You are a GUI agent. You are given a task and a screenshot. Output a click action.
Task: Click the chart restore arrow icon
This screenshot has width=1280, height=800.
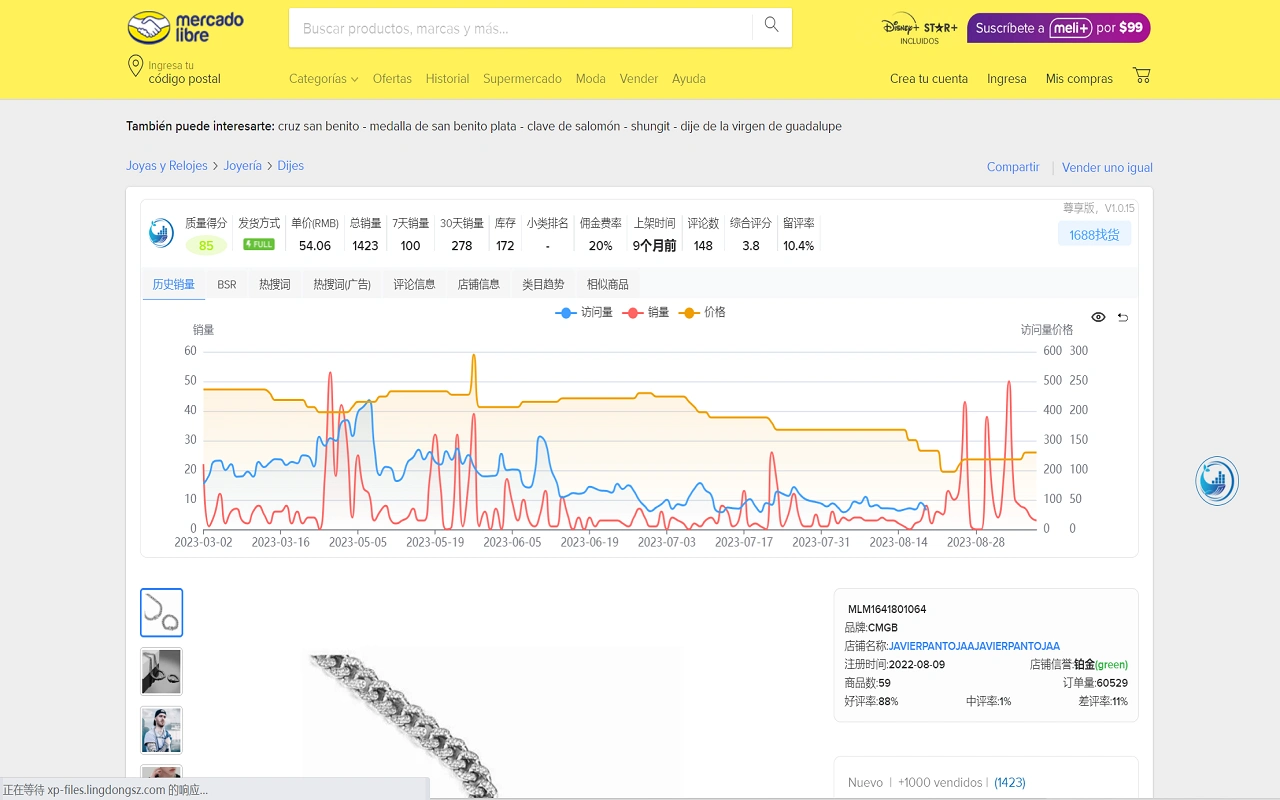(1123, 317)
